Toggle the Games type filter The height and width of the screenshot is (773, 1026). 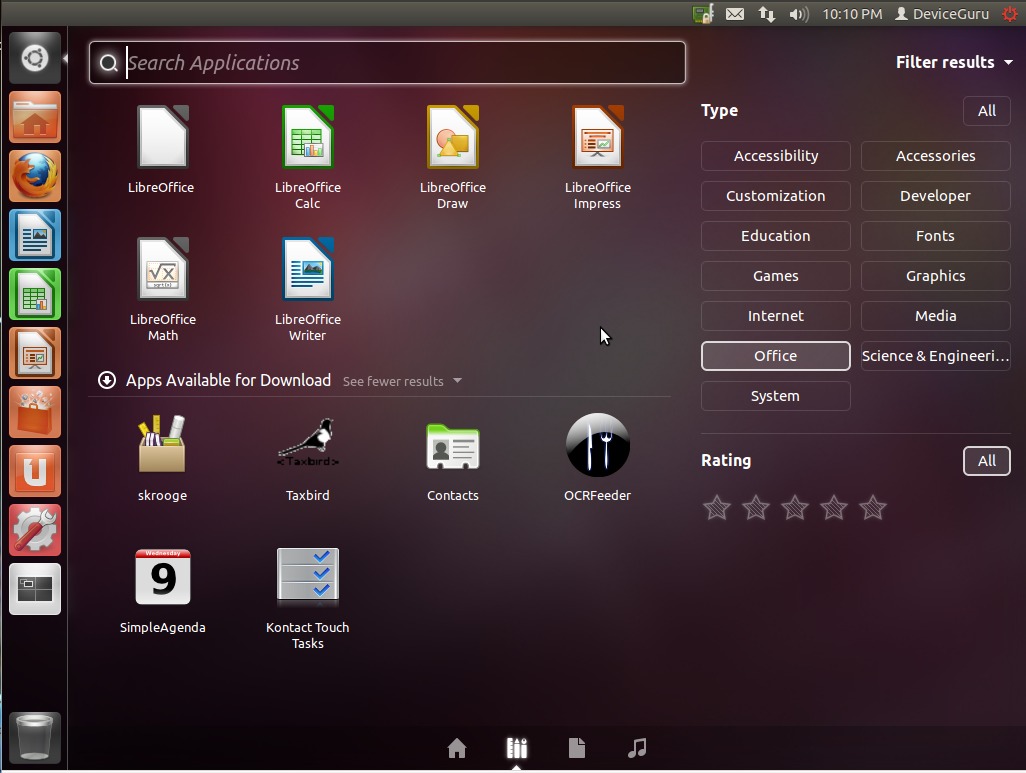point(775,276)
